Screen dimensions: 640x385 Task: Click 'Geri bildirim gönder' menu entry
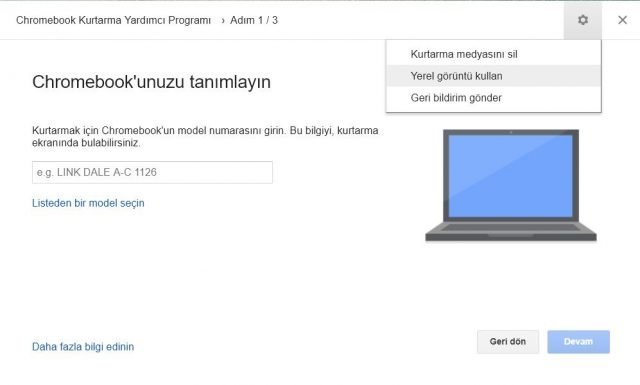(x=493, y=98)
